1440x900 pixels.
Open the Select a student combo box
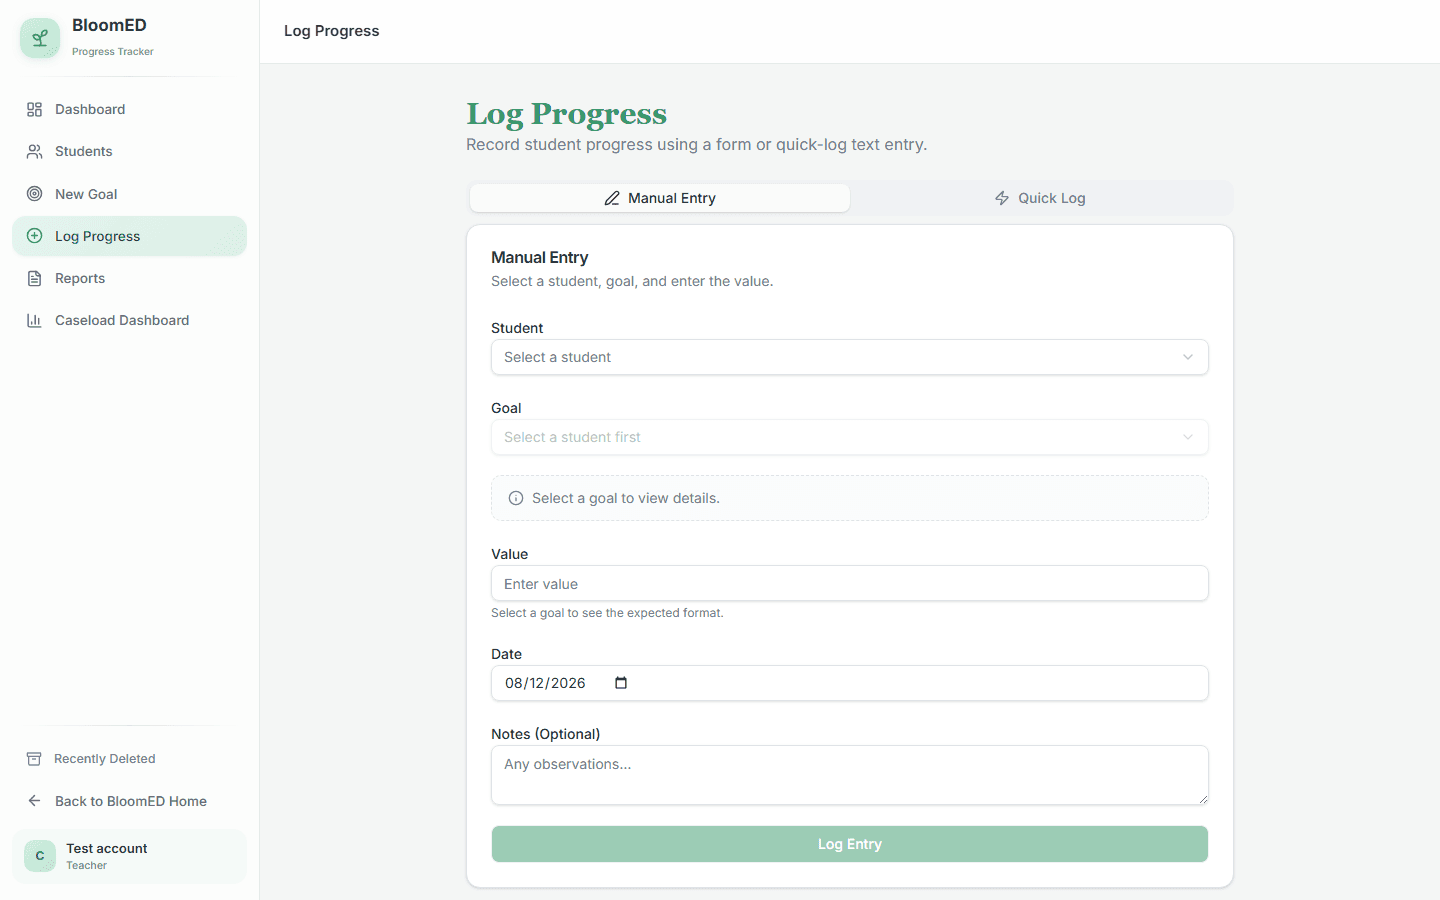click(850, 357)
